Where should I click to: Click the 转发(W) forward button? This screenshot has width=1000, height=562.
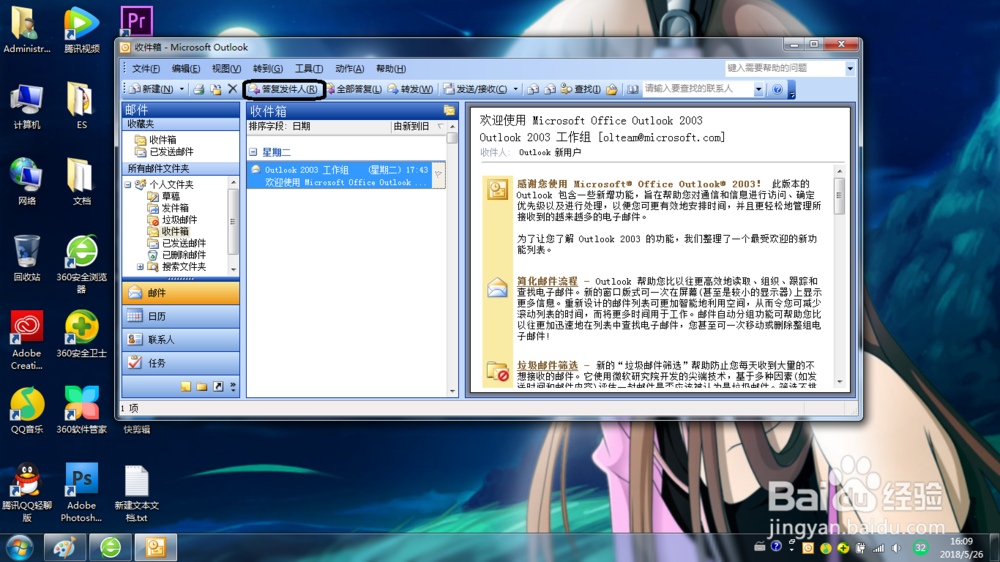pos(411,89)
